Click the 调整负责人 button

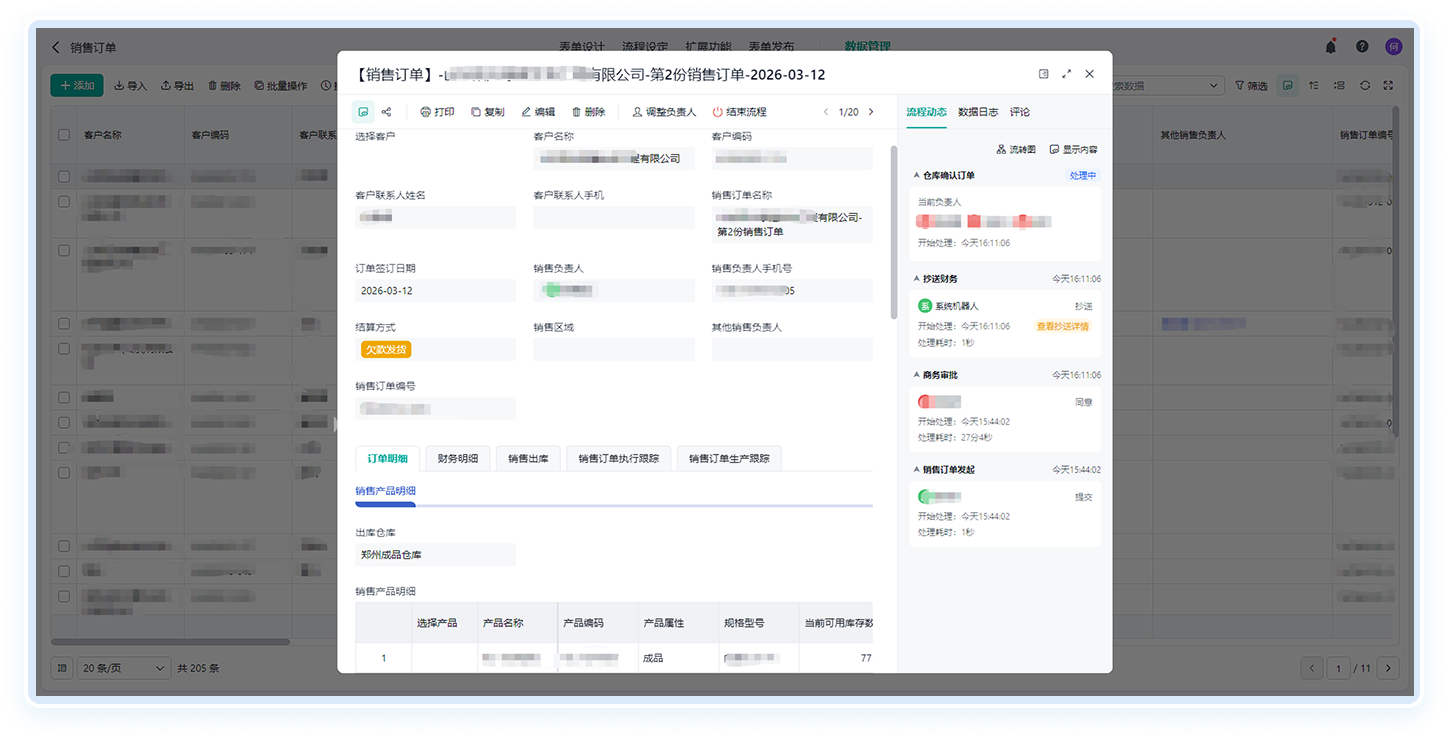click(x=663, y=112)
